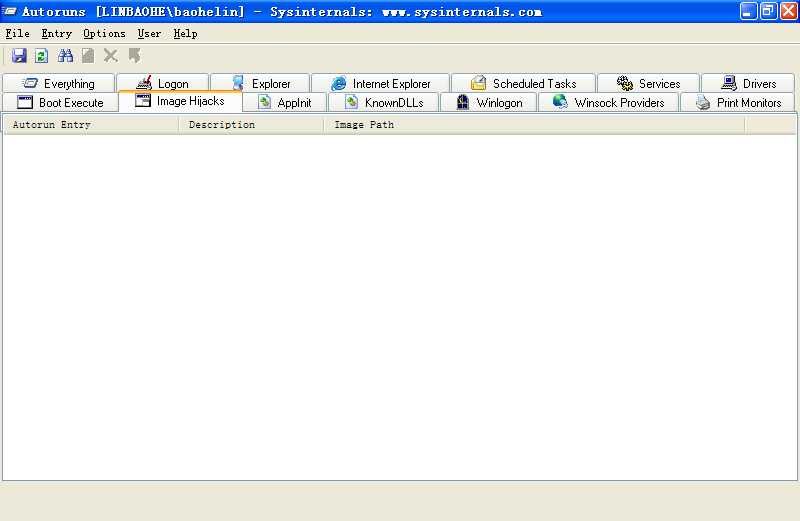Image resolution: width=800 pixels, height=521 pixels.
Task: Click the Delete X toolbar icon
Action: (111, 56)
